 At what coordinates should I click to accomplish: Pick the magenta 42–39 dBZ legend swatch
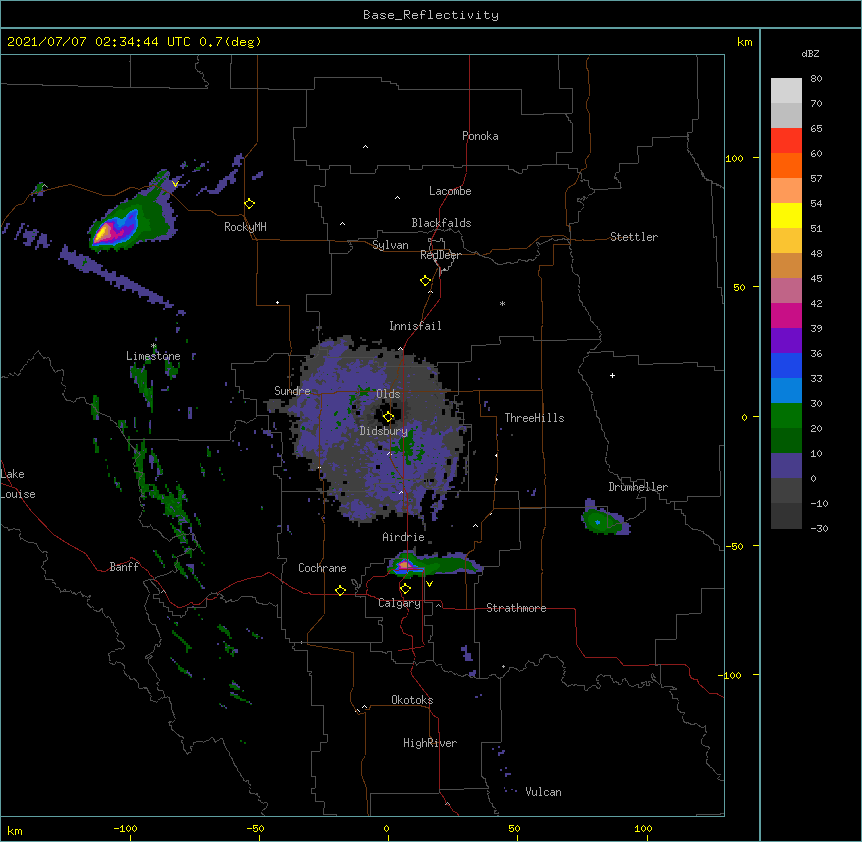point(786,315)
